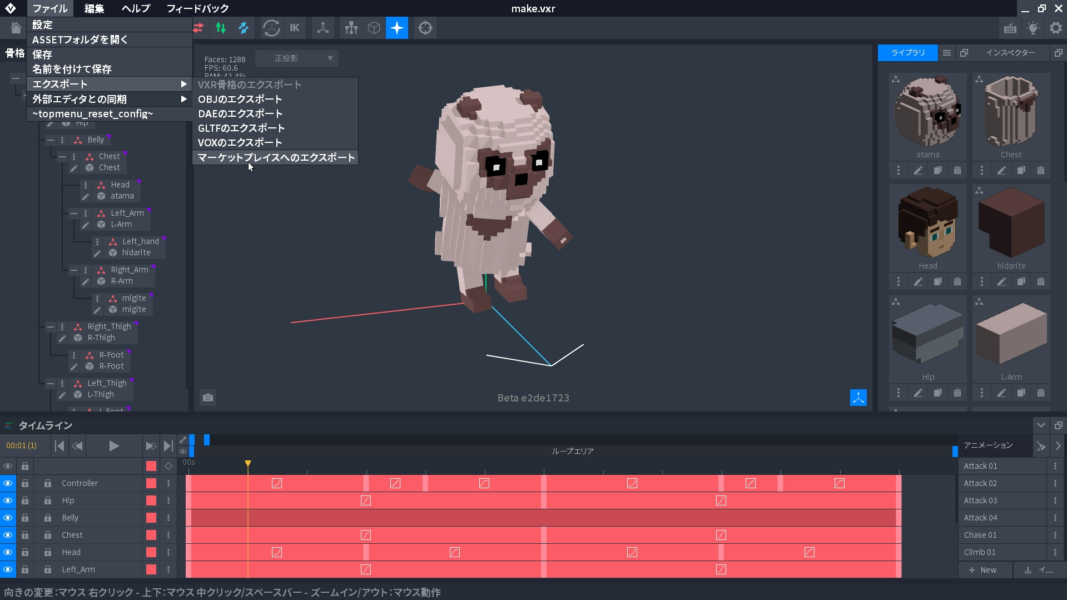This screenshot has width=1067, height=600.
Task: Switch the library to list view icon
Action: (x=947, y=52)
